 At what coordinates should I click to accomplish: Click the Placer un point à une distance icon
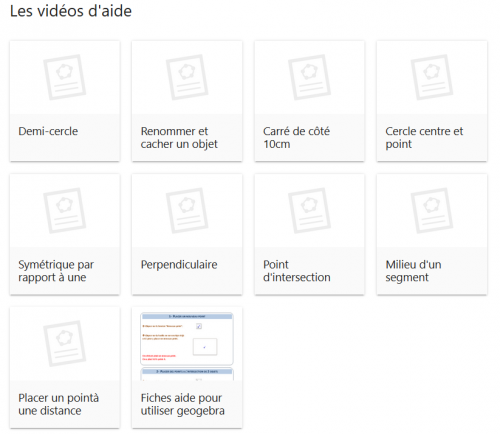65,344
